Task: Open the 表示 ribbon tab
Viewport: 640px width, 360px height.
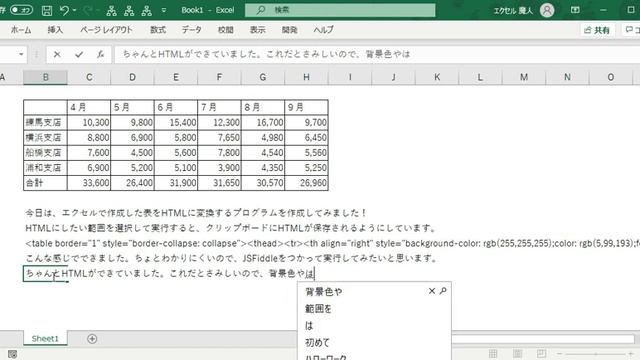Action: coord(258,30)
